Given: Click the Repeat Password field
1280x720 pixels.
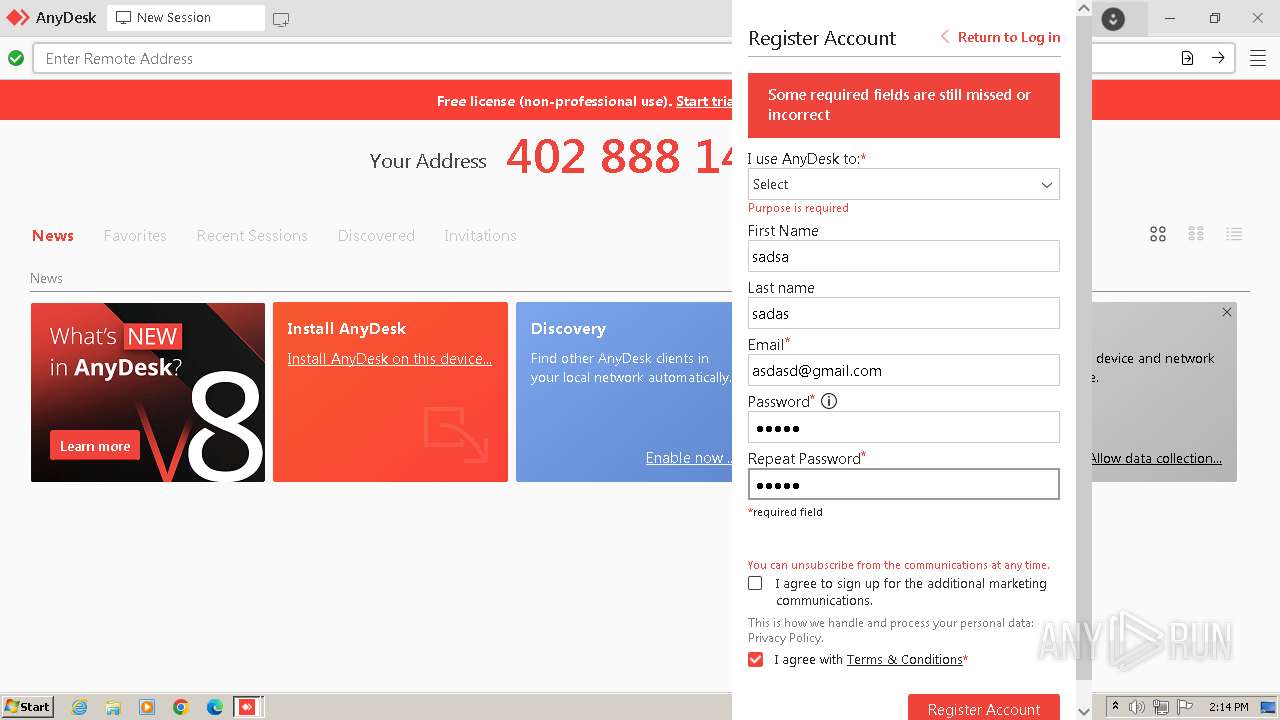Looking at the screenshot, I should click(903, 484).
